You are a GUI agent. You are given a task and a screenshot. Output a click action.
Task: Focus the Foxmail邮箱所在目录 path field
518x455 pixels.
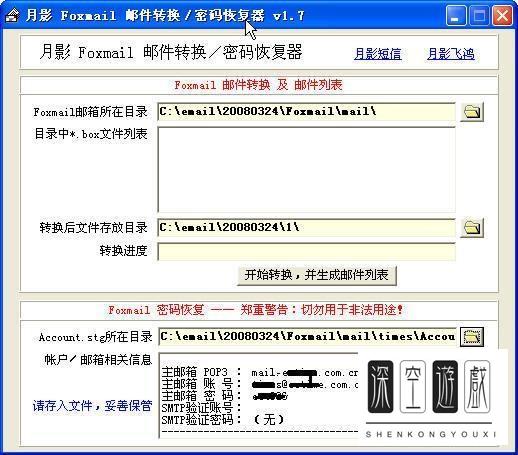[306, 112]
